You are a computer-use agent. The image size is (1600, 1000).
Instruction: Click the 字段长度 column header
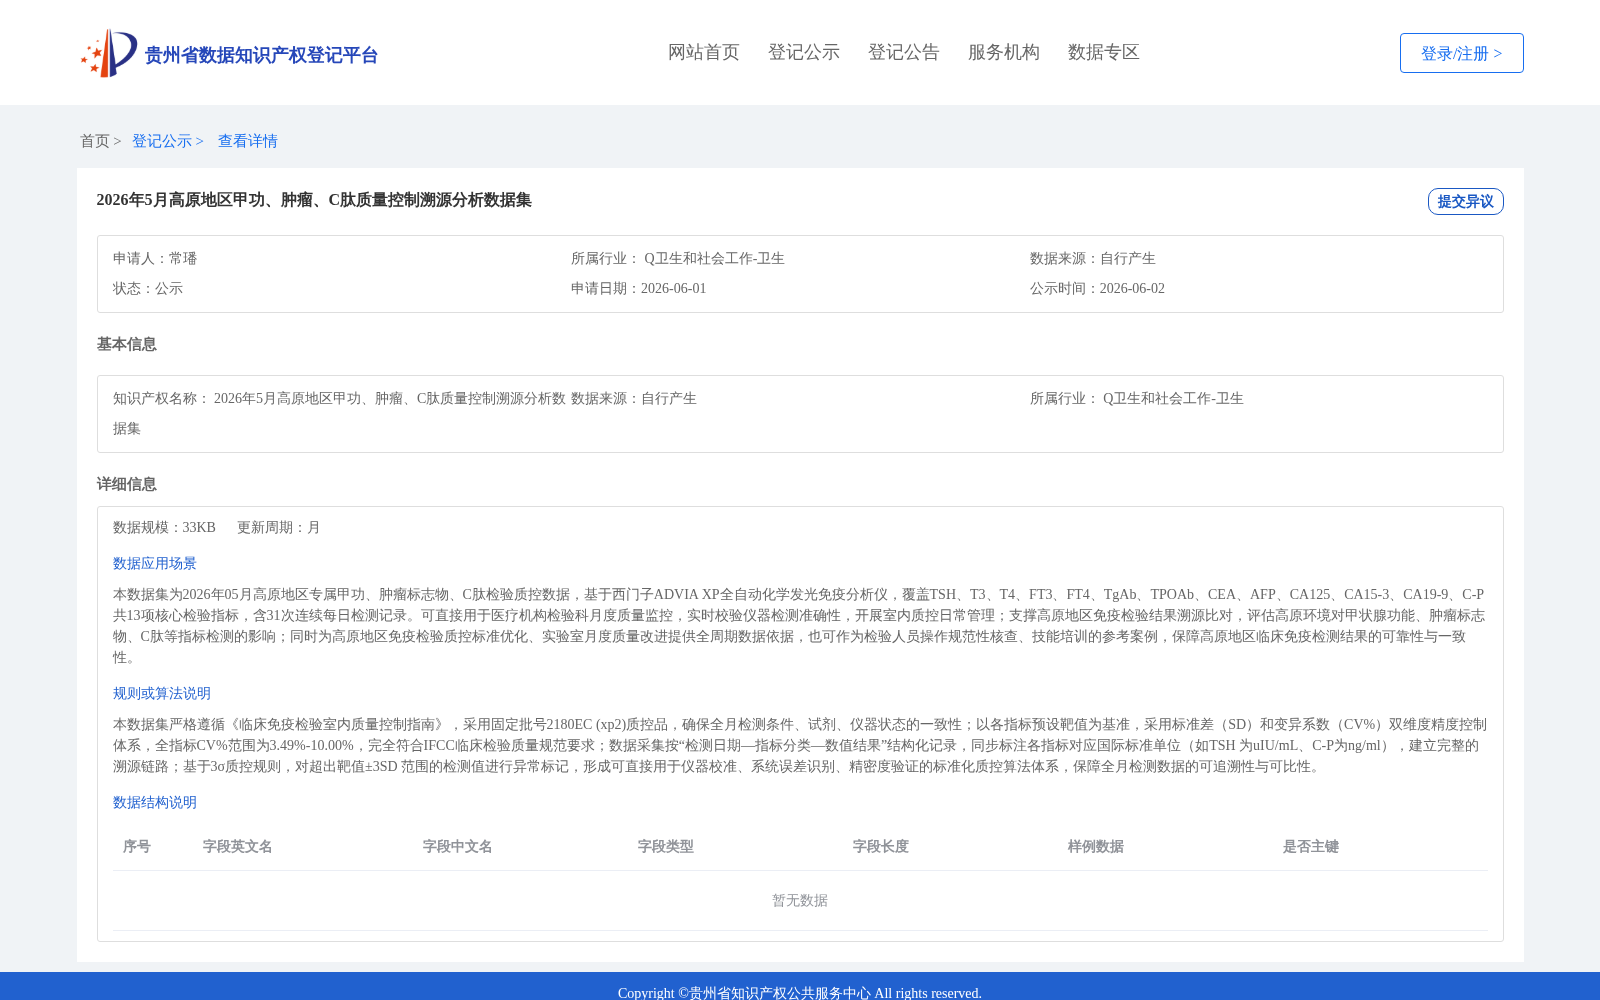click(x=881, y=846)
